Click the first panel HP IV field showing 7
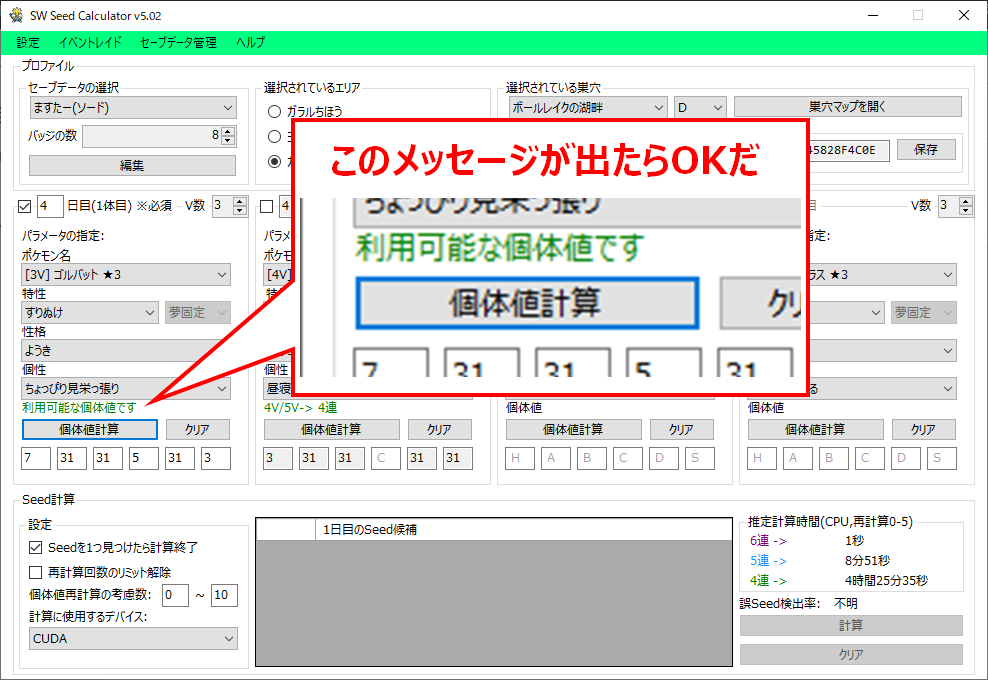Viewport: 988px width, 680px height. pyautogui.click(x=36, y=458)
